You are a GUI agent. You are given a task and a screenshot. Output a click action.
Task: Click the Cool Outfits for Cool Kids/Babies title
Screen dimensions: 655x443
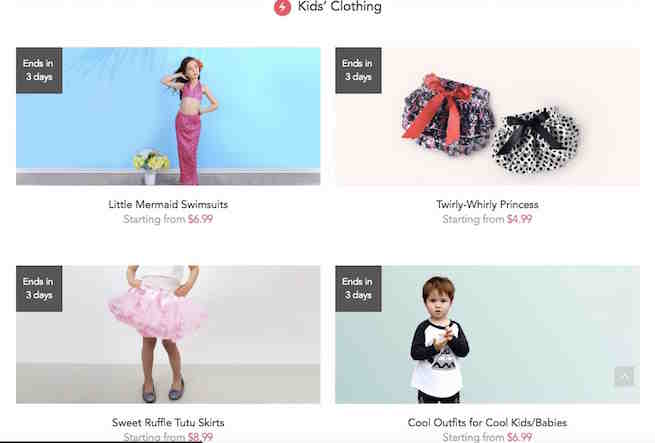coord(487,423)
